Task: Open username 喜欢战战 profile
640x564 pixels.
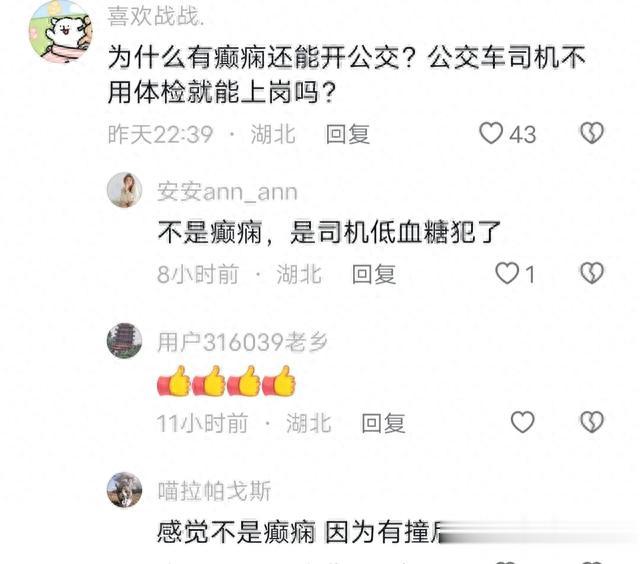Action: (156, 16)
